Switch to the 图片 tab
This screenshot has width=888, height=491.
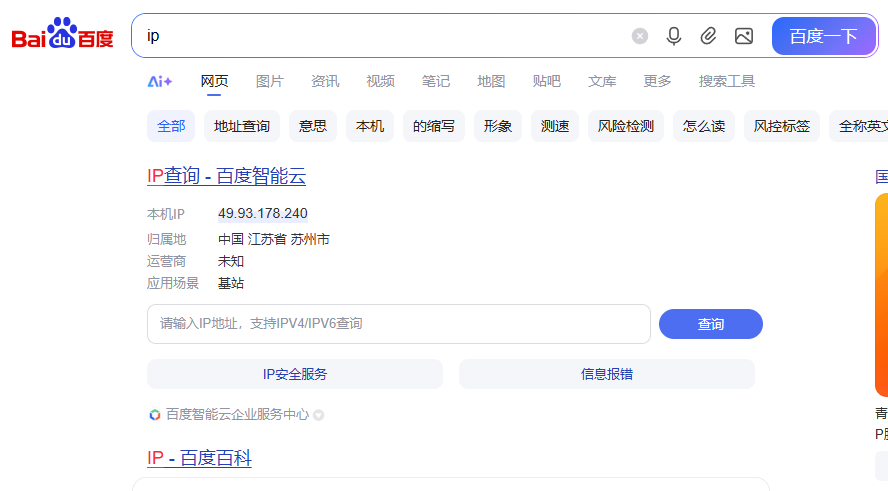(269, 81)
